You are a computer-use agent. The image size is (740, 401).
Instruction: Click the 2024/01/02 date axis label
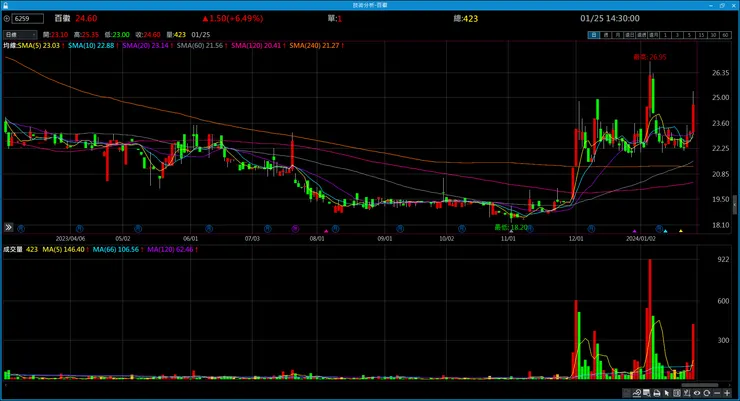coord(640,238)
